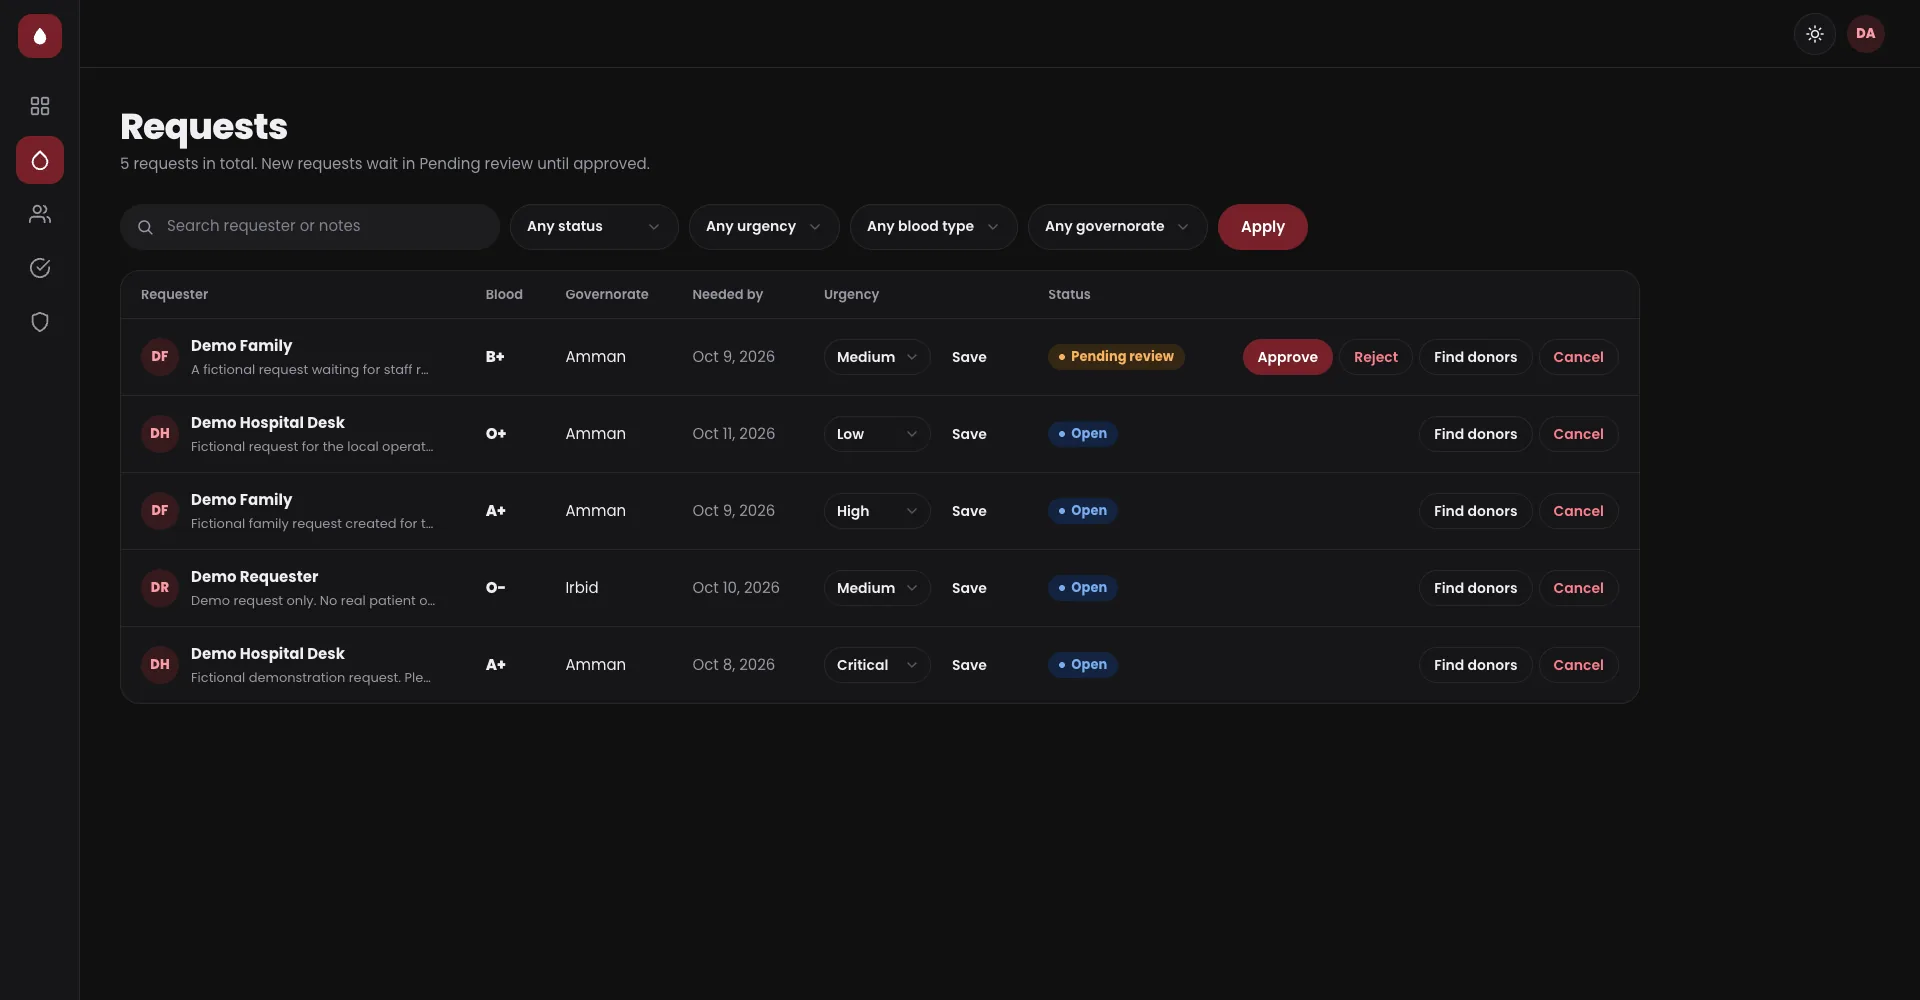Open the Any governorate dropdown
The width and height of the screenshot is (1920, 1000).
(1117, 227)
